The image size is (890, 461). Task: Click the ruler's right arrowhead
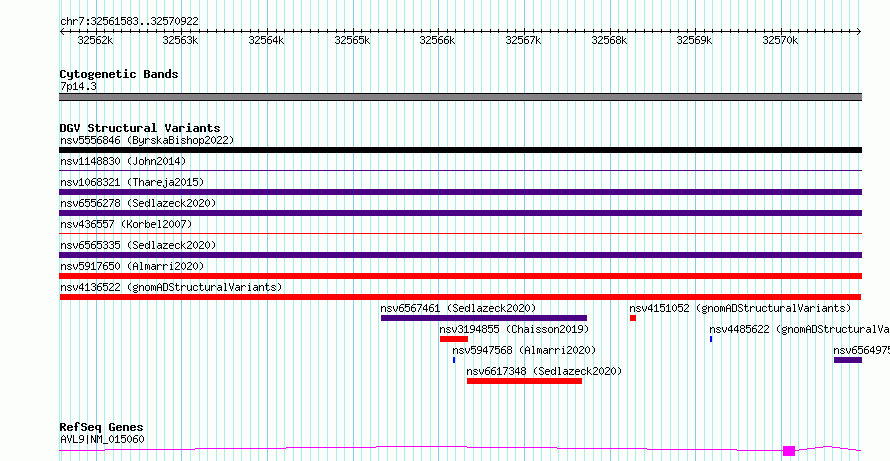click(859, 32)
